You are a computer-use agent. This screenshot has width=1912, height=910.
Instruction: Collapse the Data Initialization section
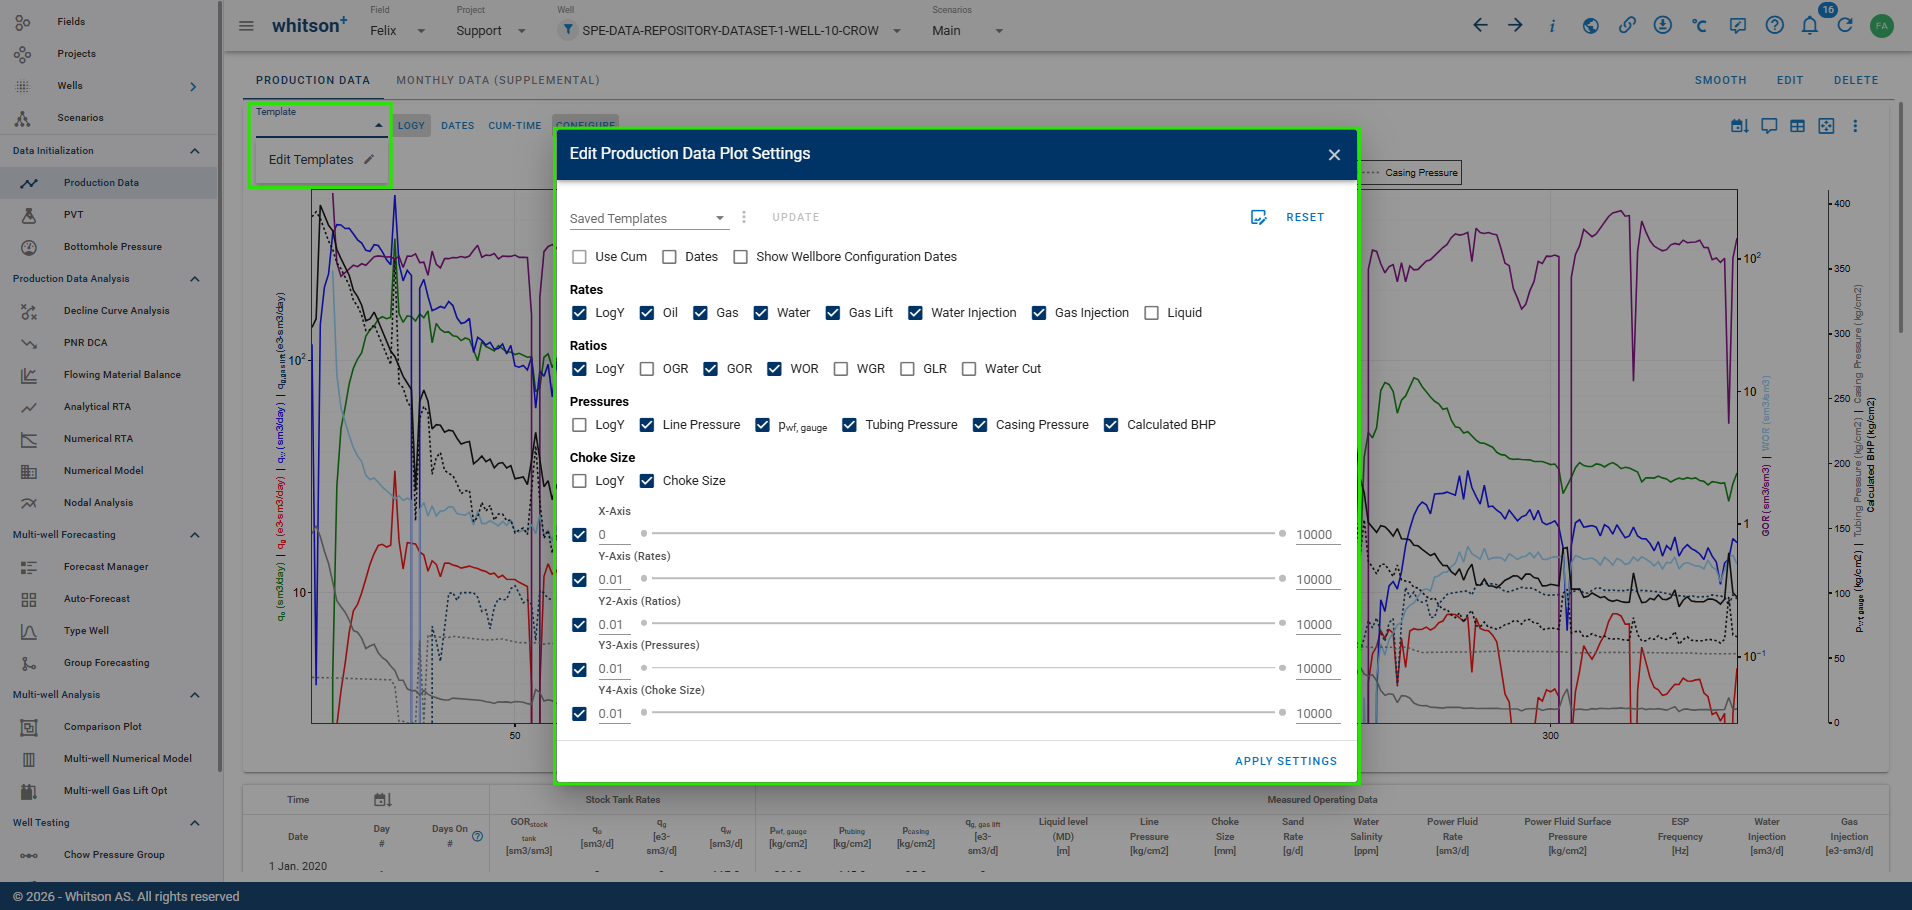195,151
